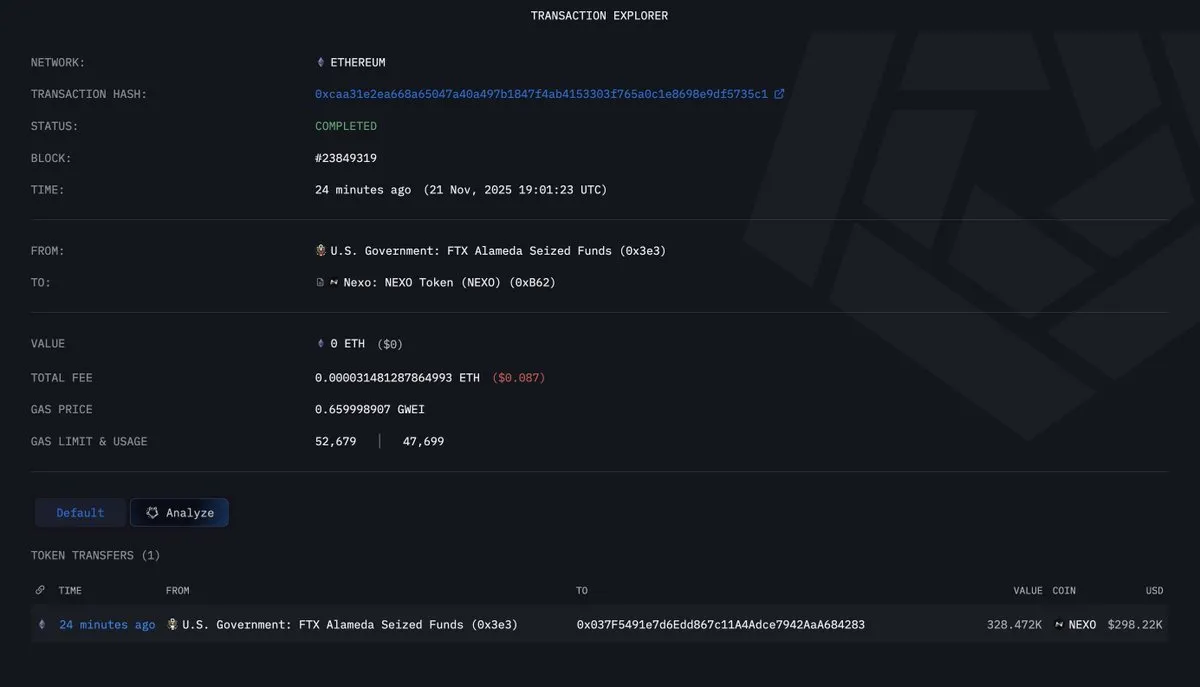Click gas usage value 47,699
This screenshot has width=1200, height=687.
(423, 442)
